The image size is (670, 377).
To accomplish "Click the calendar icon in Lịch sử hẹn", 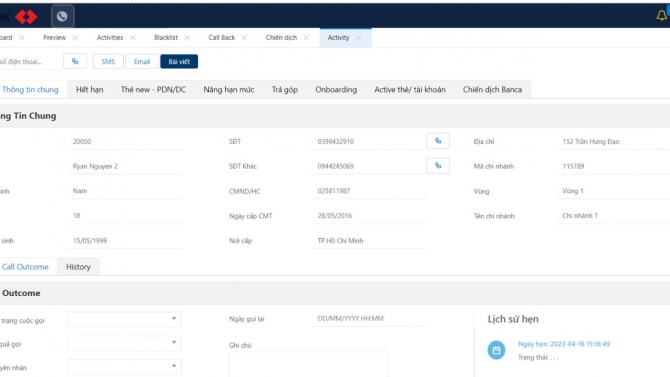I will [x=496, y=350].
